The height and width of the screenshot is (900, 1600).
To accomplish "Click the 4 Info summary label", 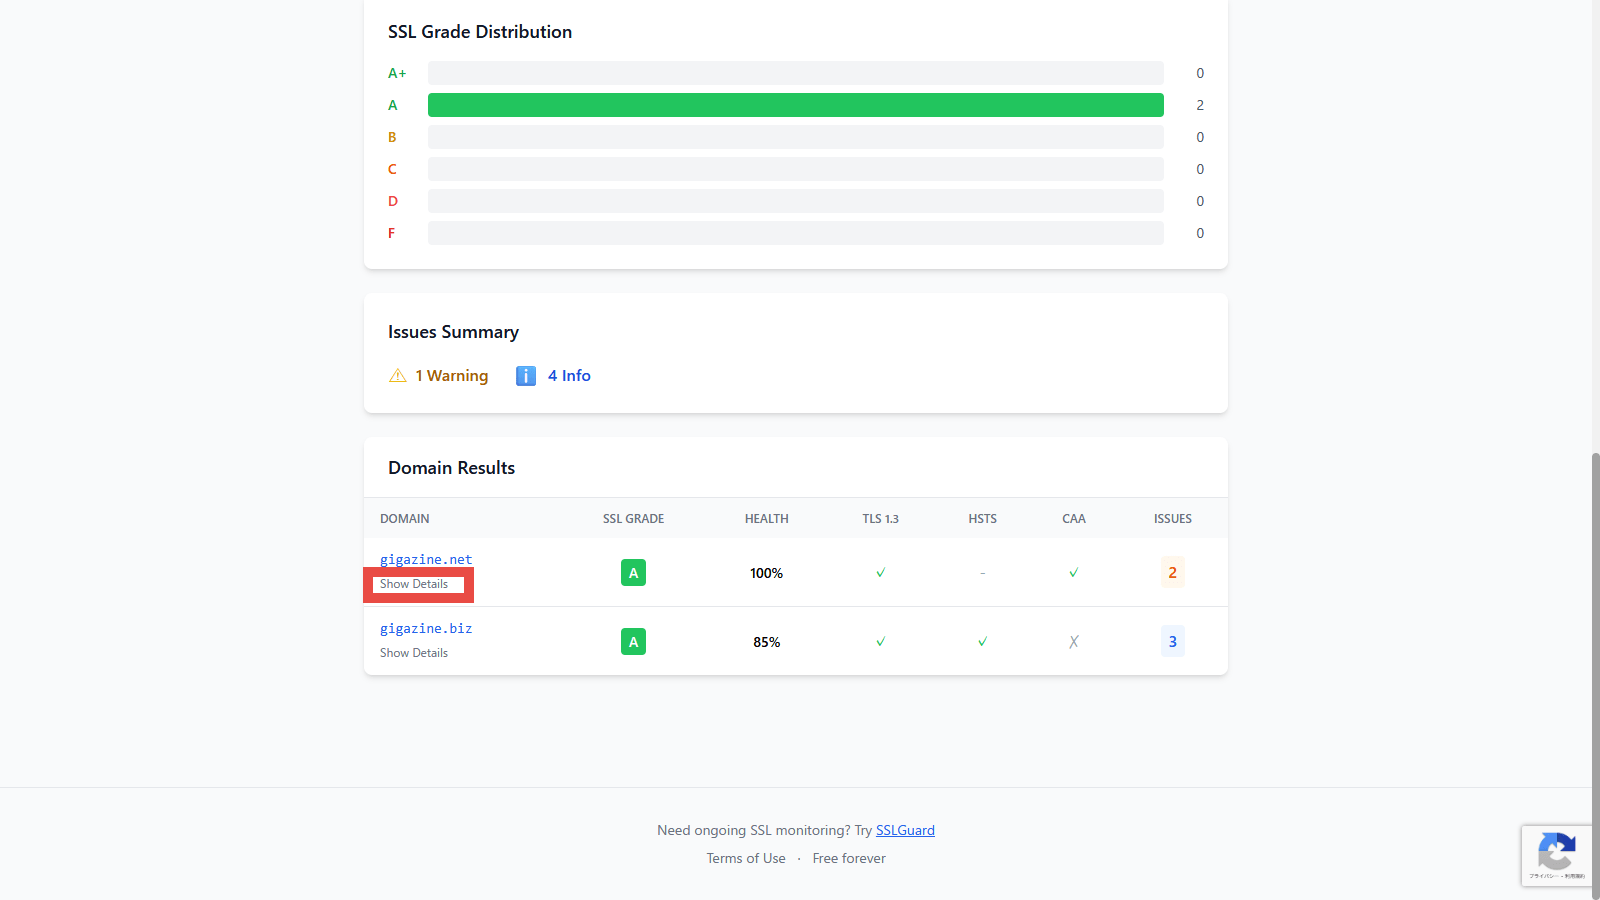I will pos(569,376).
